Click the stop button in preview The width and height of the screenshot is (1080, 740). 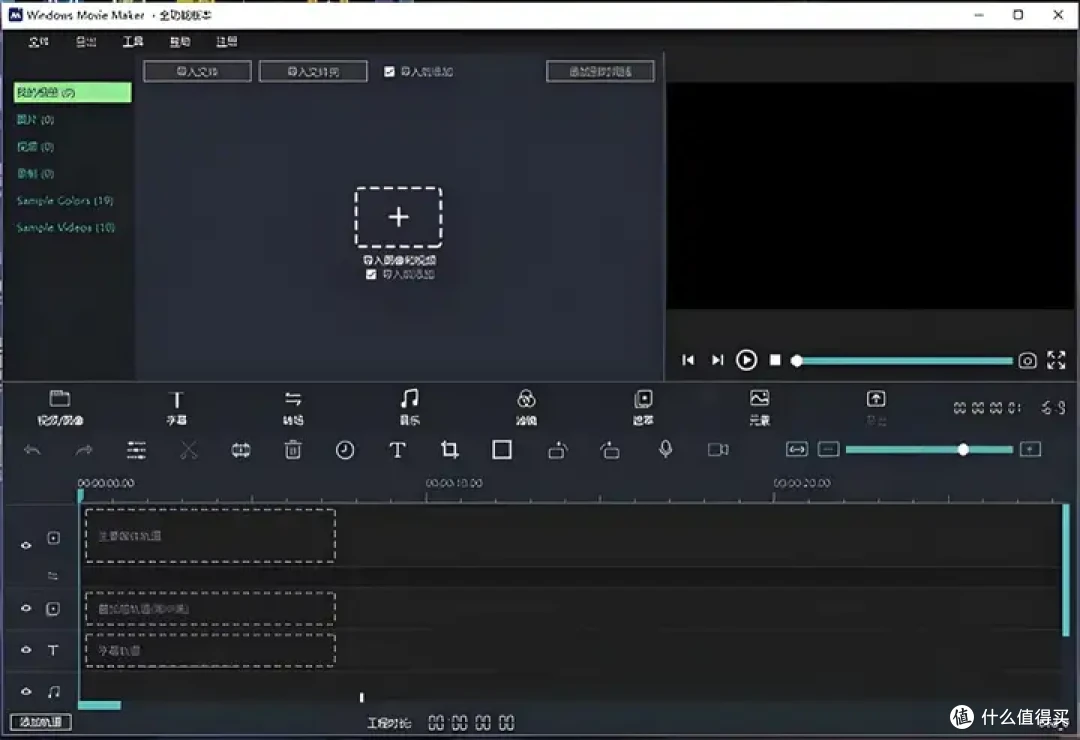[775, 360]
